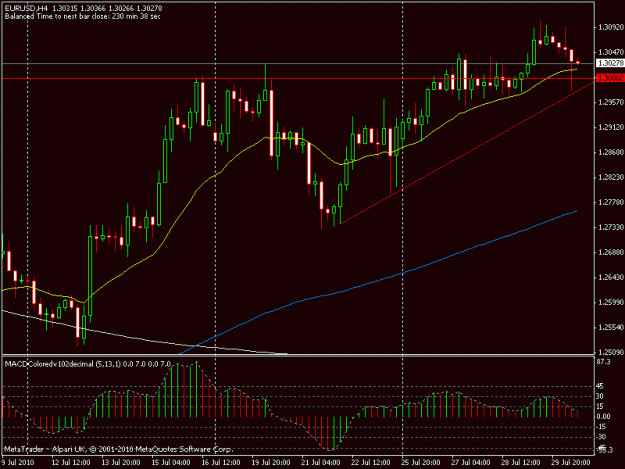
Task: Click the 1.28230 price scale value
Action: coord(610,177)
